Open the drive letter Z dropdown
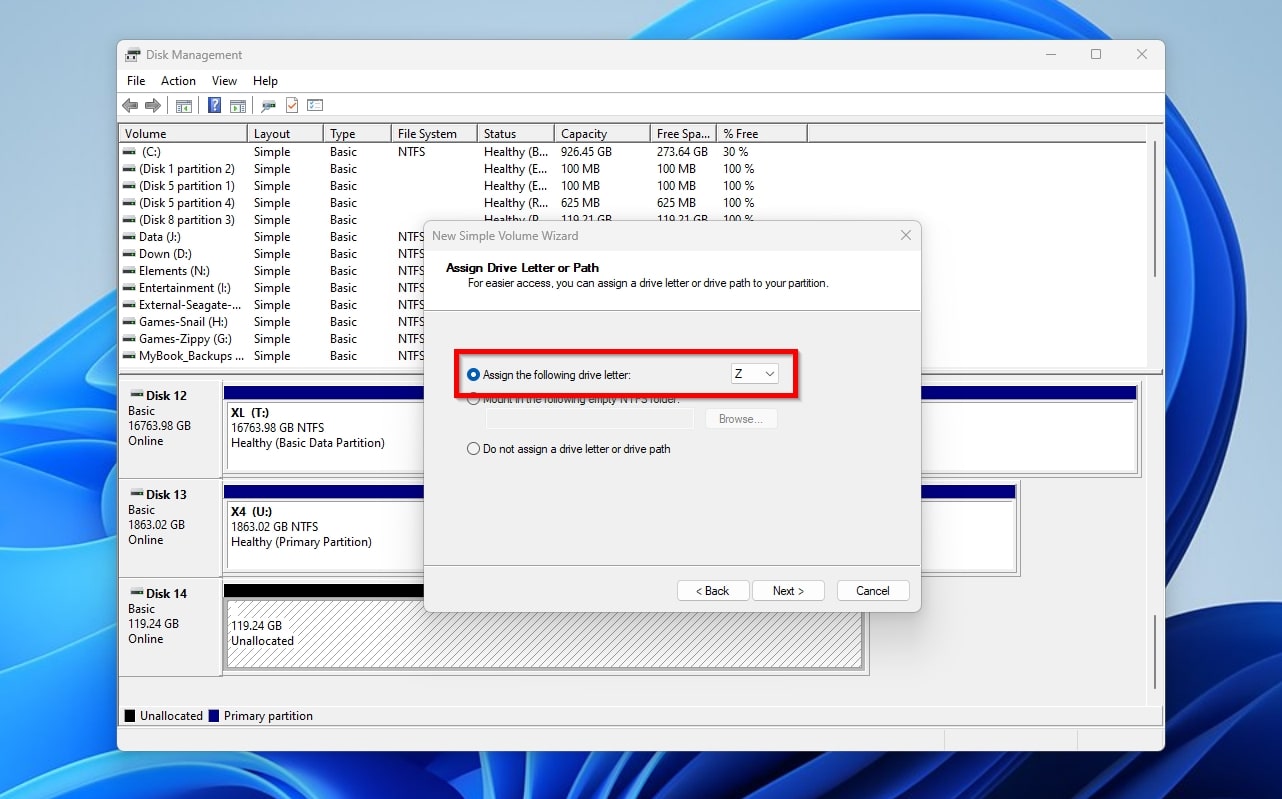This screenshot has width=1282, height=799. (x=754, y=374)
